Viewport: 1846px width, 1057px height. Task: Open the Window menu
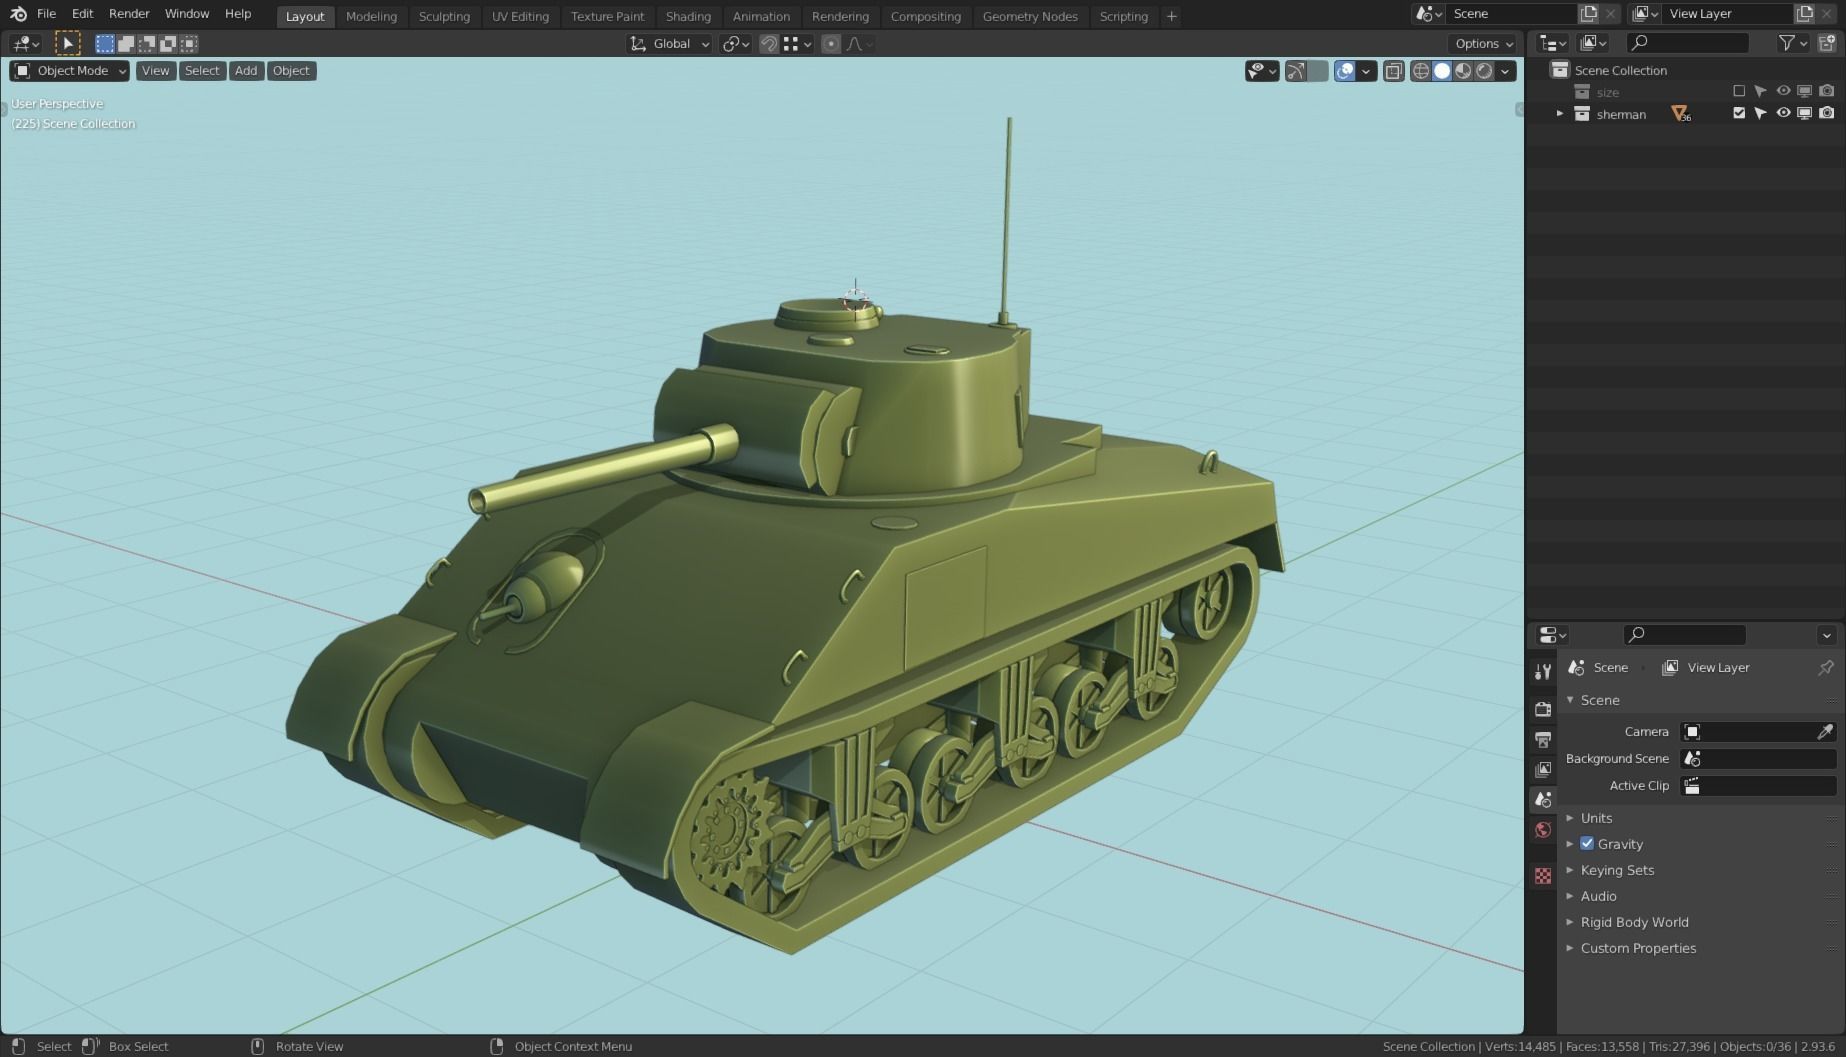click(187, 14)
